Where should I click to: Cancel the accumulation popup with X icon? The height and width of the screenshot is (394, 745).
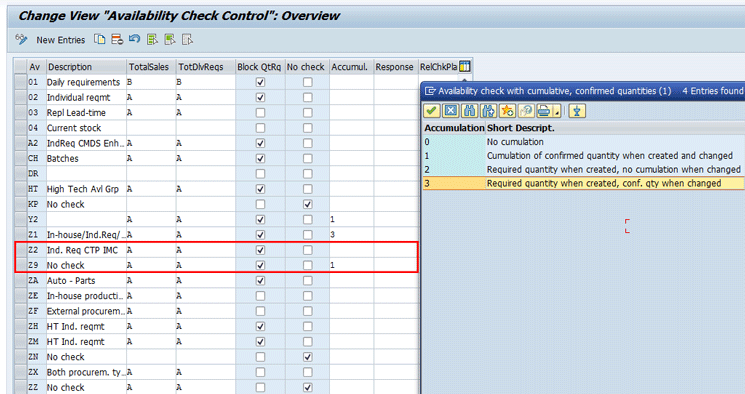(450, 111)
